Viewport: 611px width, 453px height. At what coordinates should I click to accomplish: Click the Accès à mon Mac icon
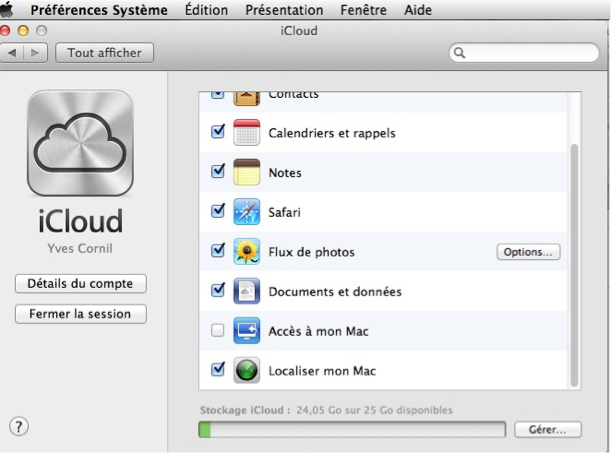pos(246,331)
